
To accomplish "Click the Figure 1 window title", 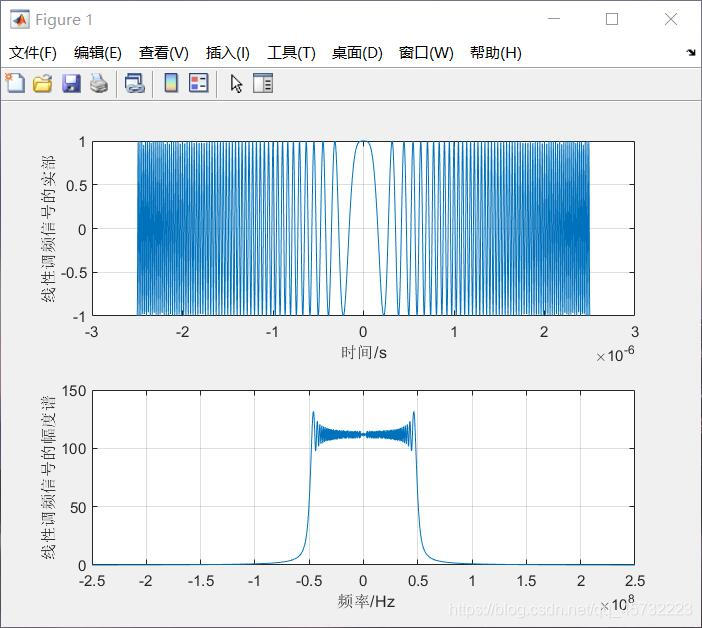I will [x=64, y=20].
